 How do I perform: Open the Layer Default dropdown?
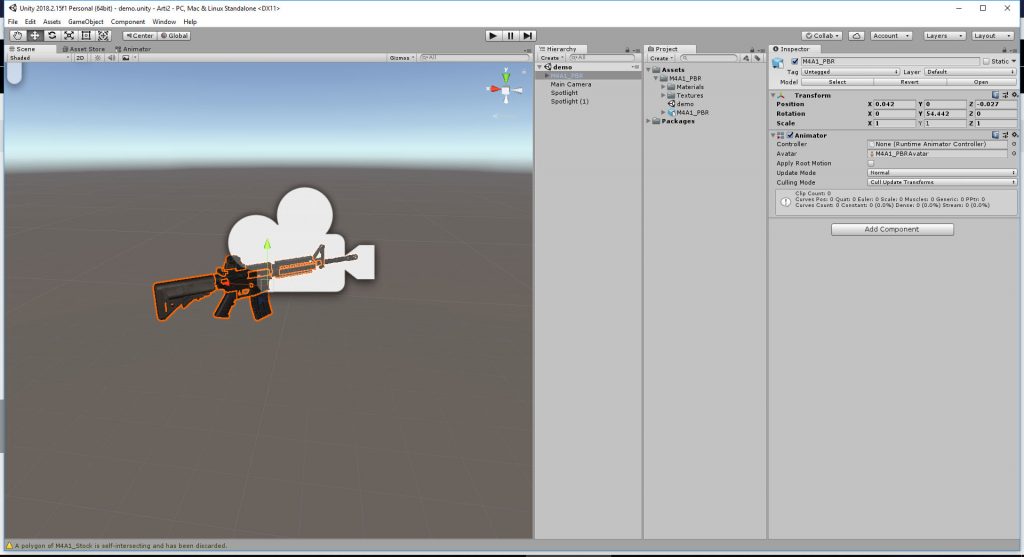tap(970, 72)
